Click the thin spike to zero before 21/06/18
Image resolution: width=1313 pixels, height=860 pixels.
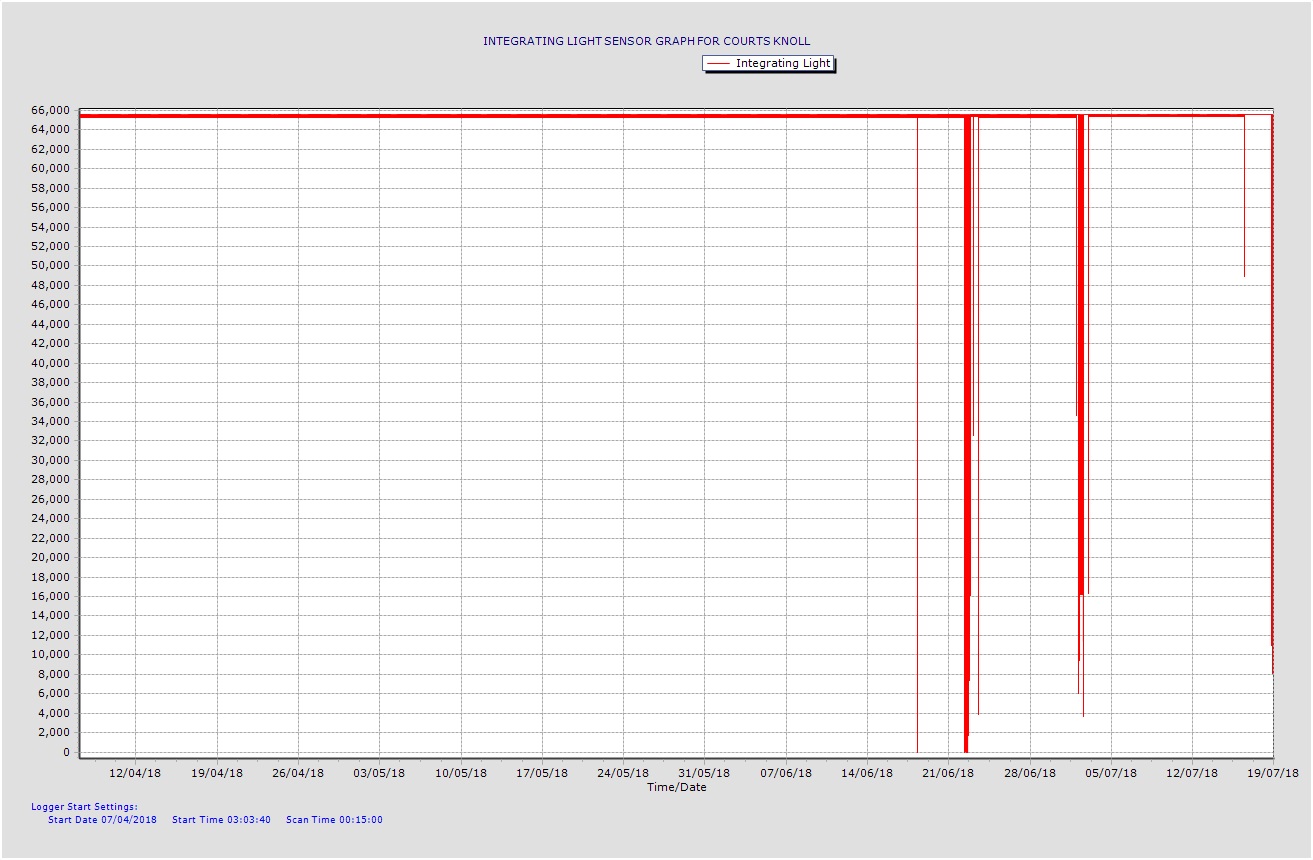click(x=917, y=450)
